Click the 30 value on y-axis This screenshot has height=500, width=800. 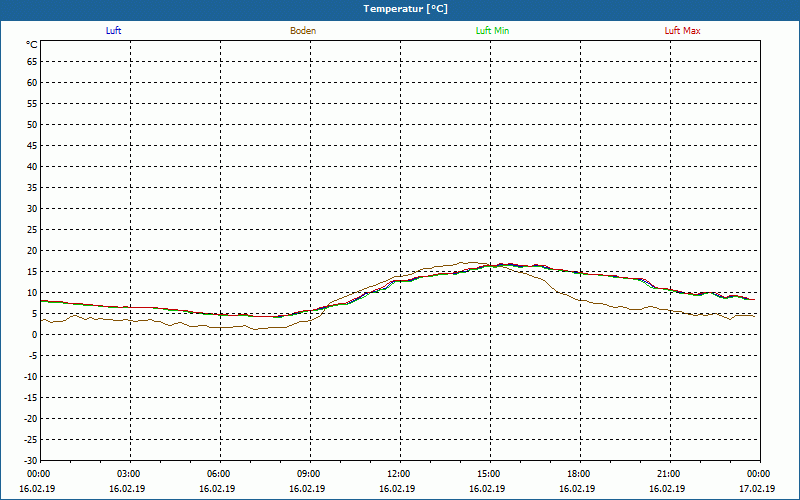32,209
